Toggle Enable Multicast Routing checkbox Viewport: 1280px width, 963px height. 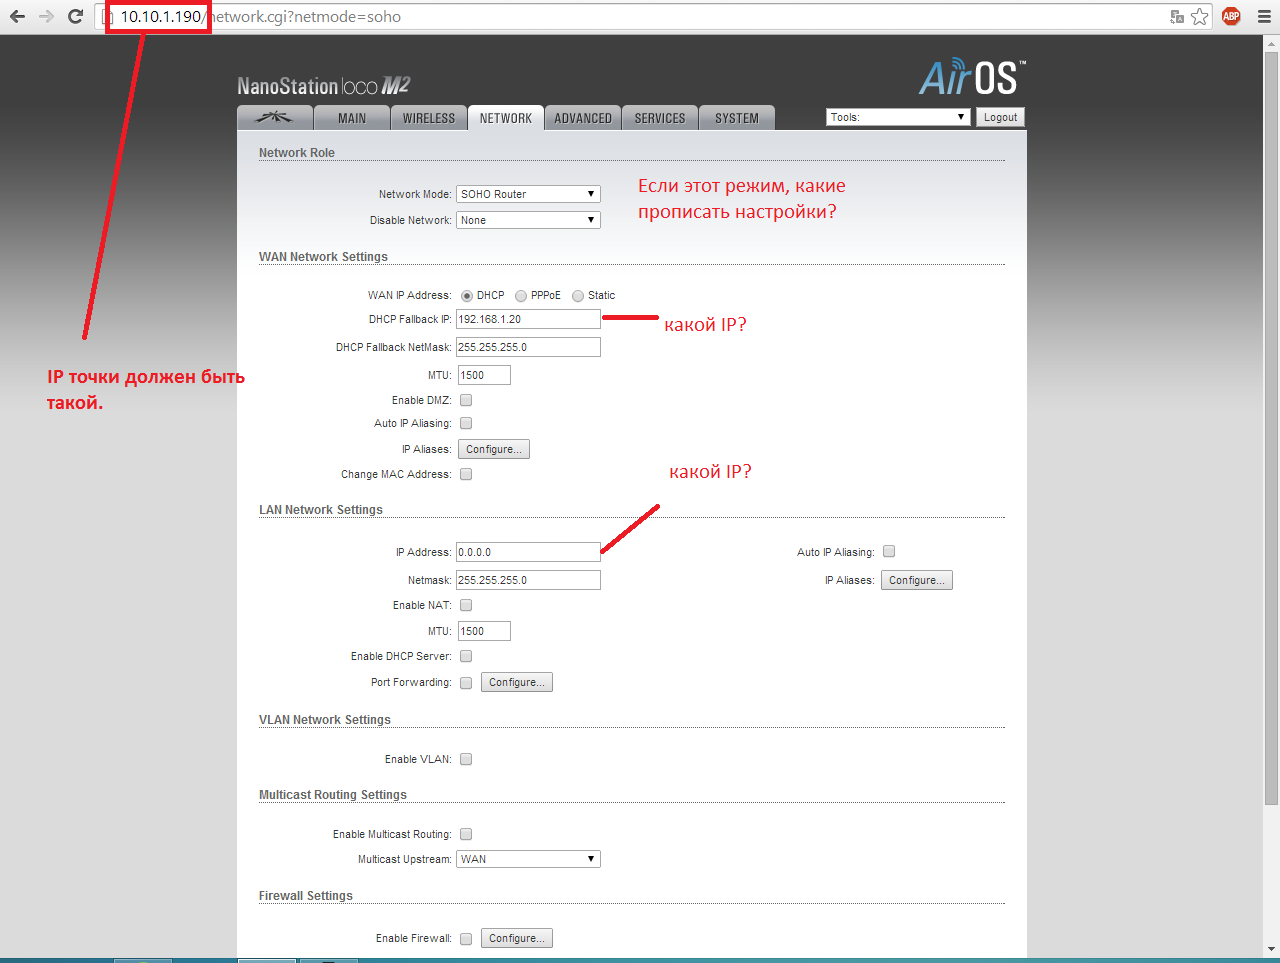pos(466,834)
